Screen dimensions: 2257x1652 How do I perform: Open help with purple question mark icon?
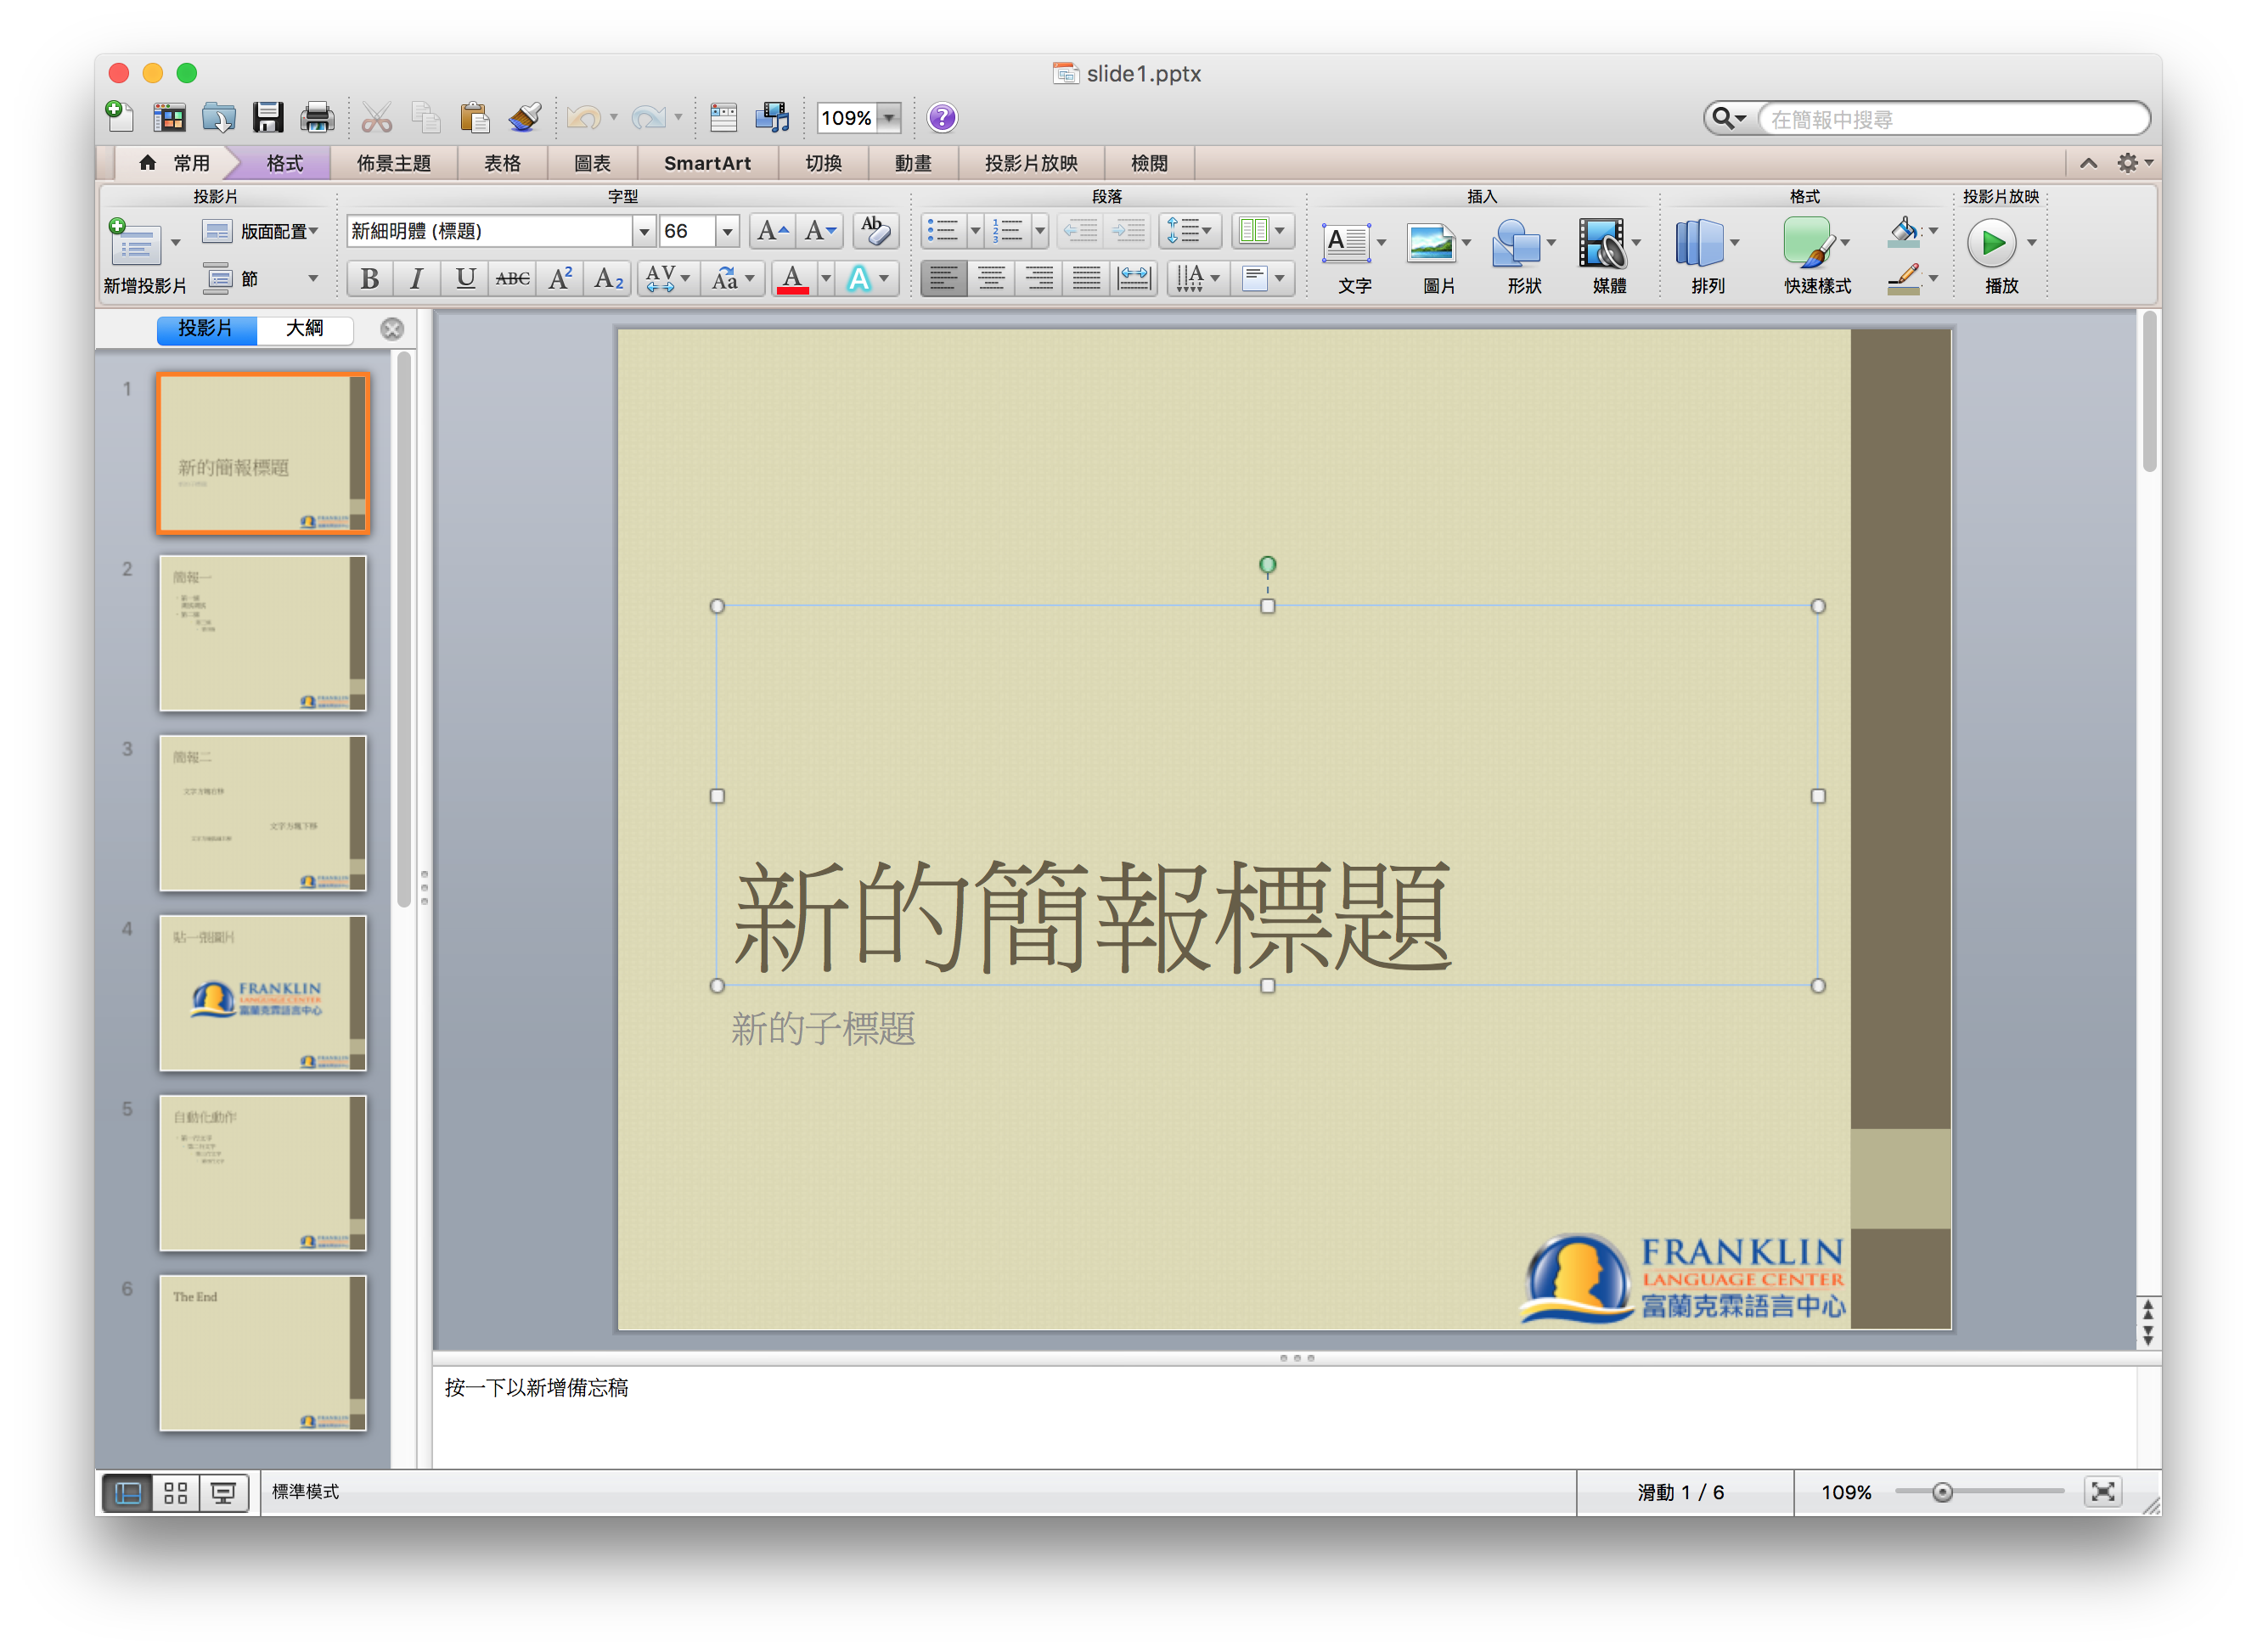click(x=941, y=117)
